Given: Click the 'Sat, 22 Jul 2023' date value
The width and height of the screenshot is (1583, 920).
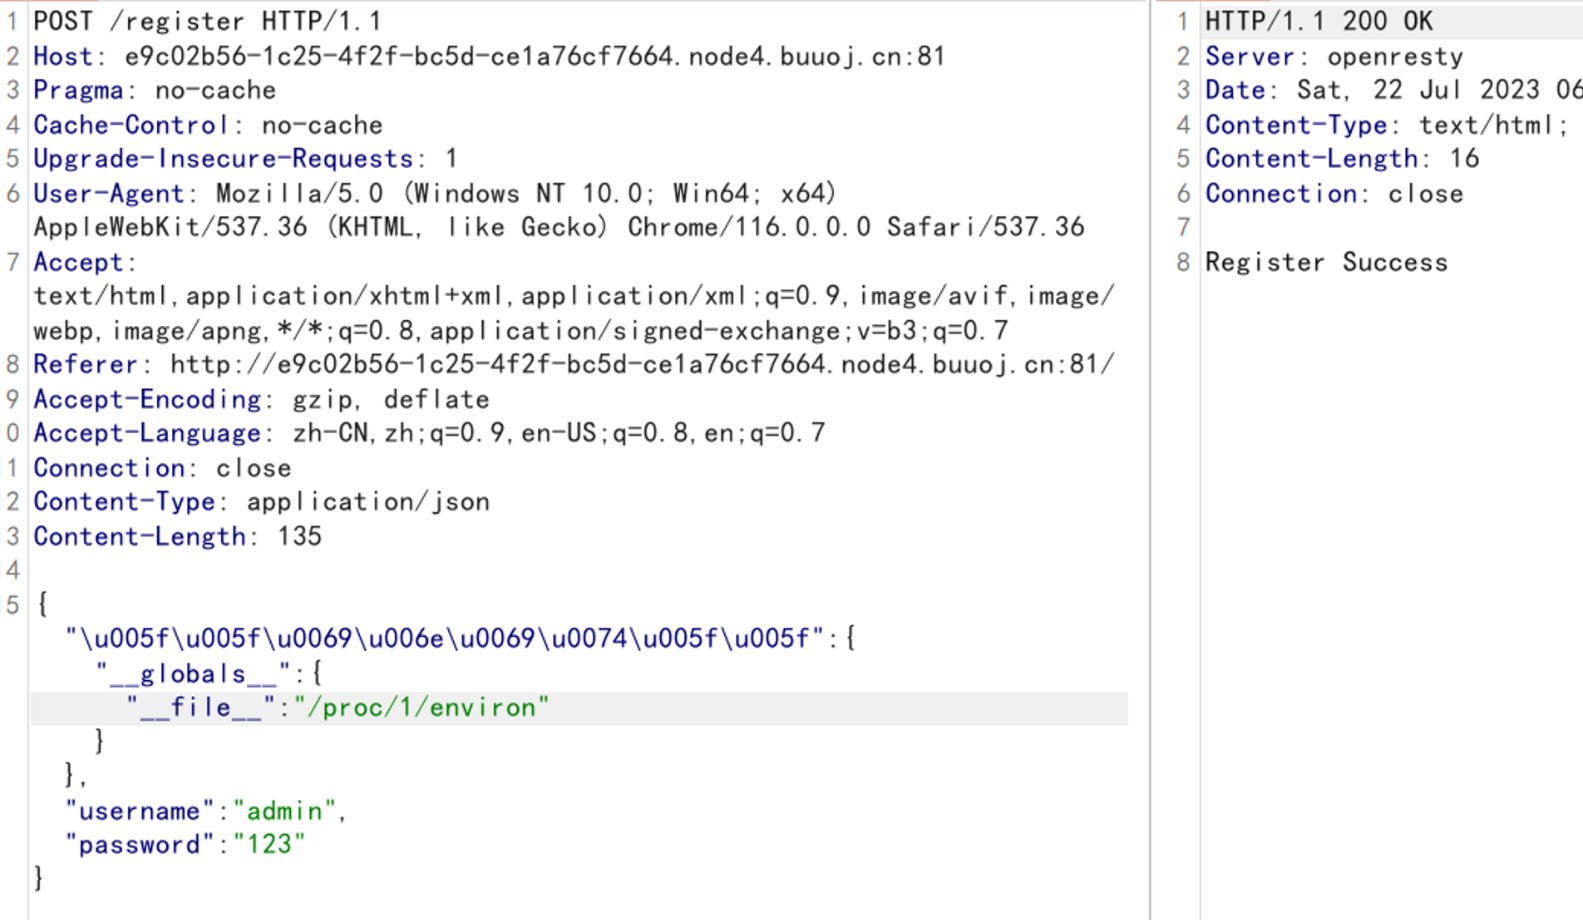Looking at the screenshot, I should pos(1418,90).
